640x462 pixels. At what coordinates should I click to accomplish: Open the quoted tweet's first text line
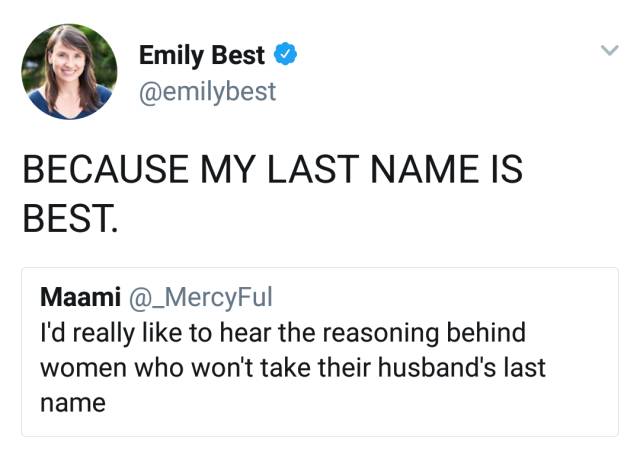click(x=282, y=331)
